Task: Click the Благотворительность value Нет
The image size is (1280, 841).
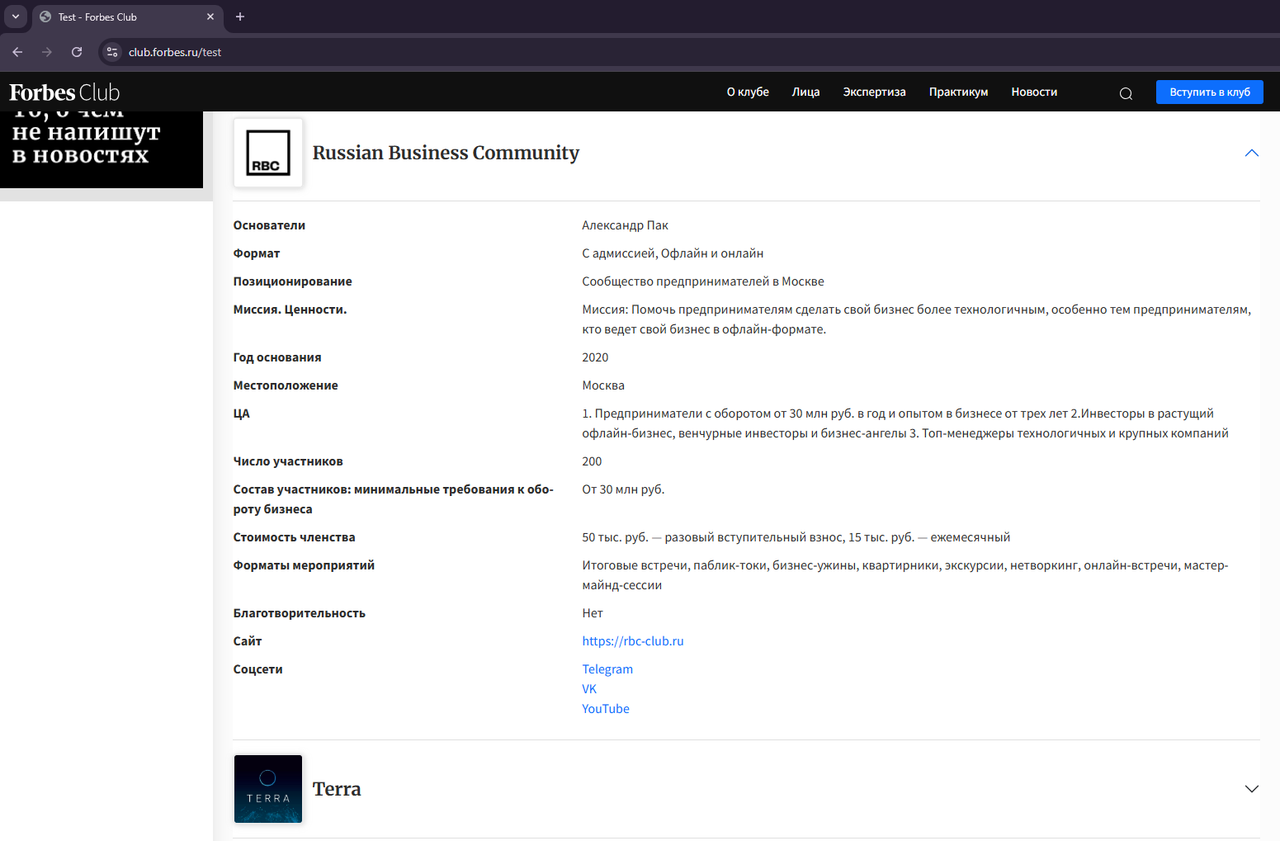Action: click(x=593, y=613)
